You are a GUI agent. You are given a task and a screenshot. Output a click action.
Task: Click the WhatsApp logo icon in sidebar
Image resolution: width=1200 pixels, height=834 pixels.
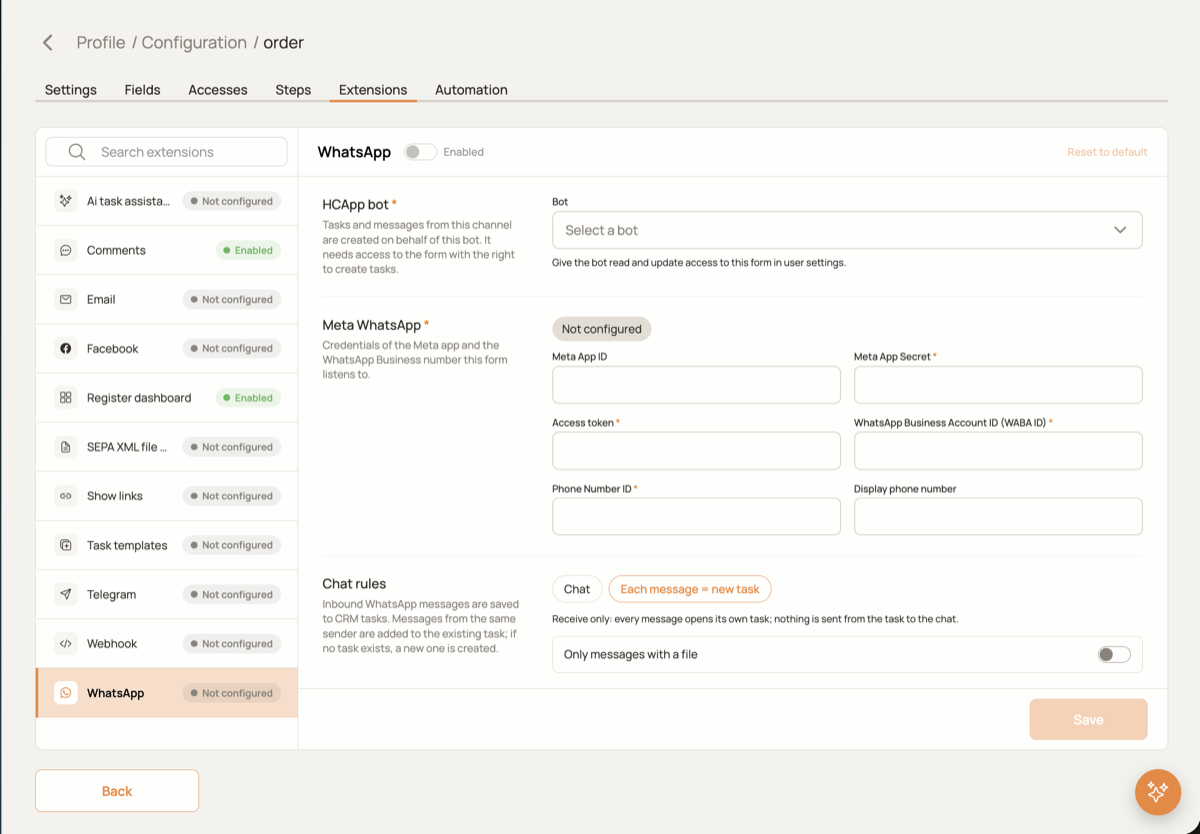click(66, 693)
